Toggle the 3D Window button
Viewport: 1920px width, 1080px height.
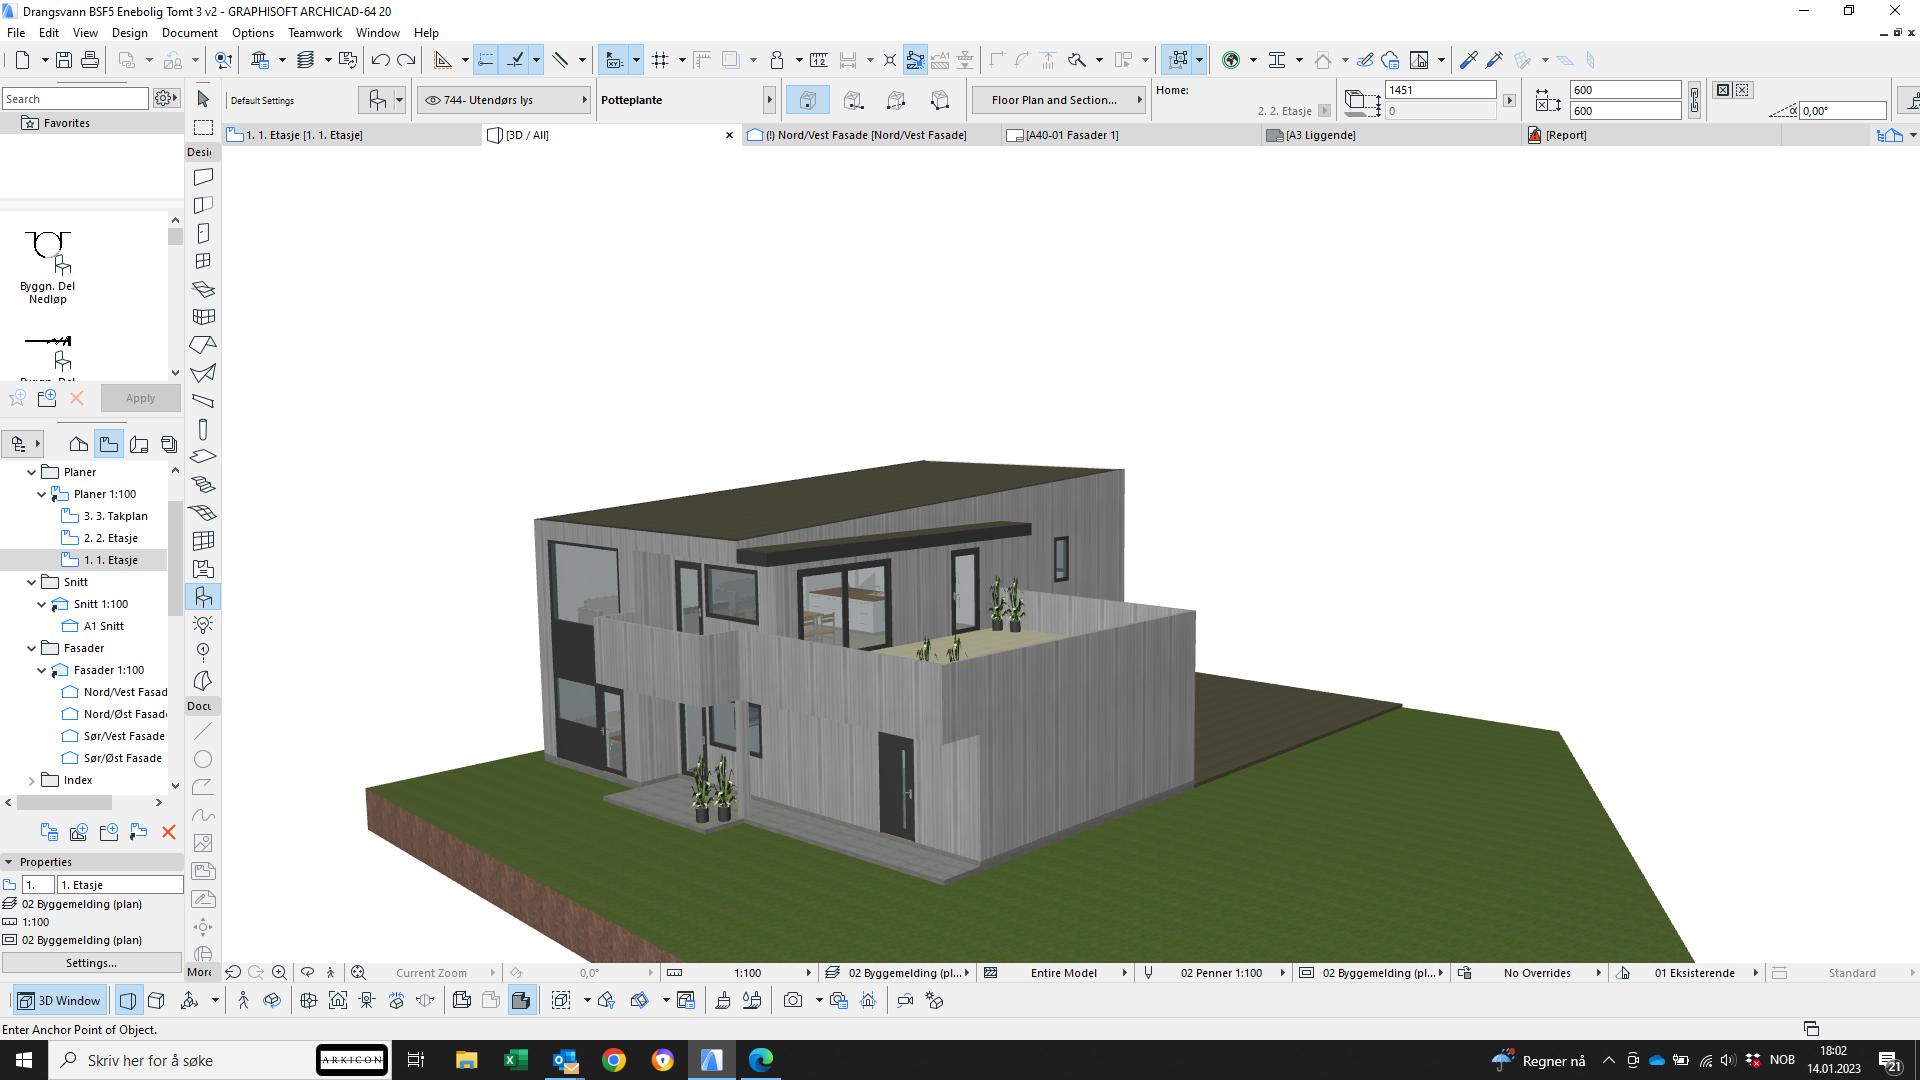(60, 1000)
